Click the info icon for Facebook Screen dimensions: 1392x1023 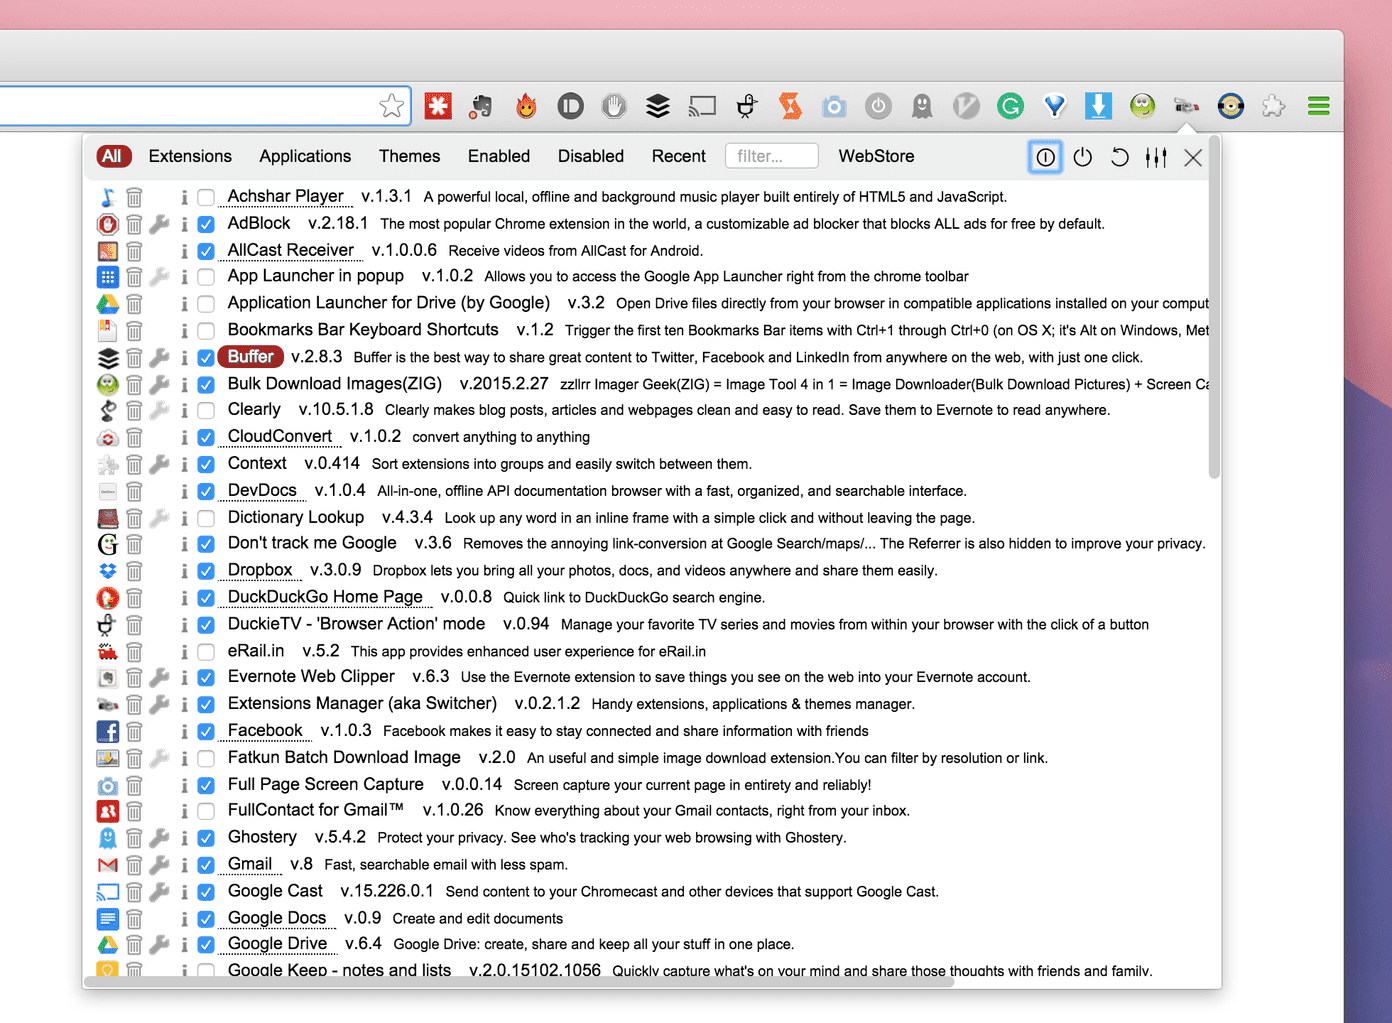pos(184,731)
